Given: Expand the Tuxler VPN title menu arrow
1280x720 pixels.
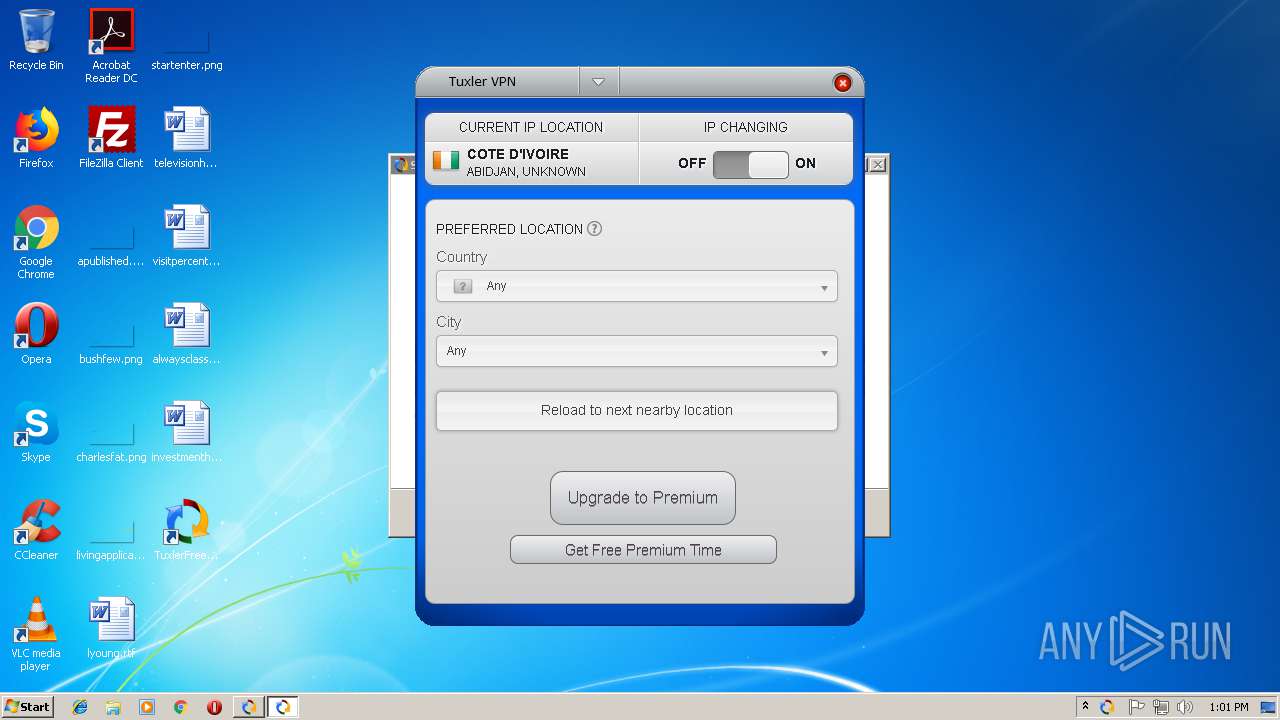Looking at the screenshot, I should pyautogui.click(x=598, y=82).
